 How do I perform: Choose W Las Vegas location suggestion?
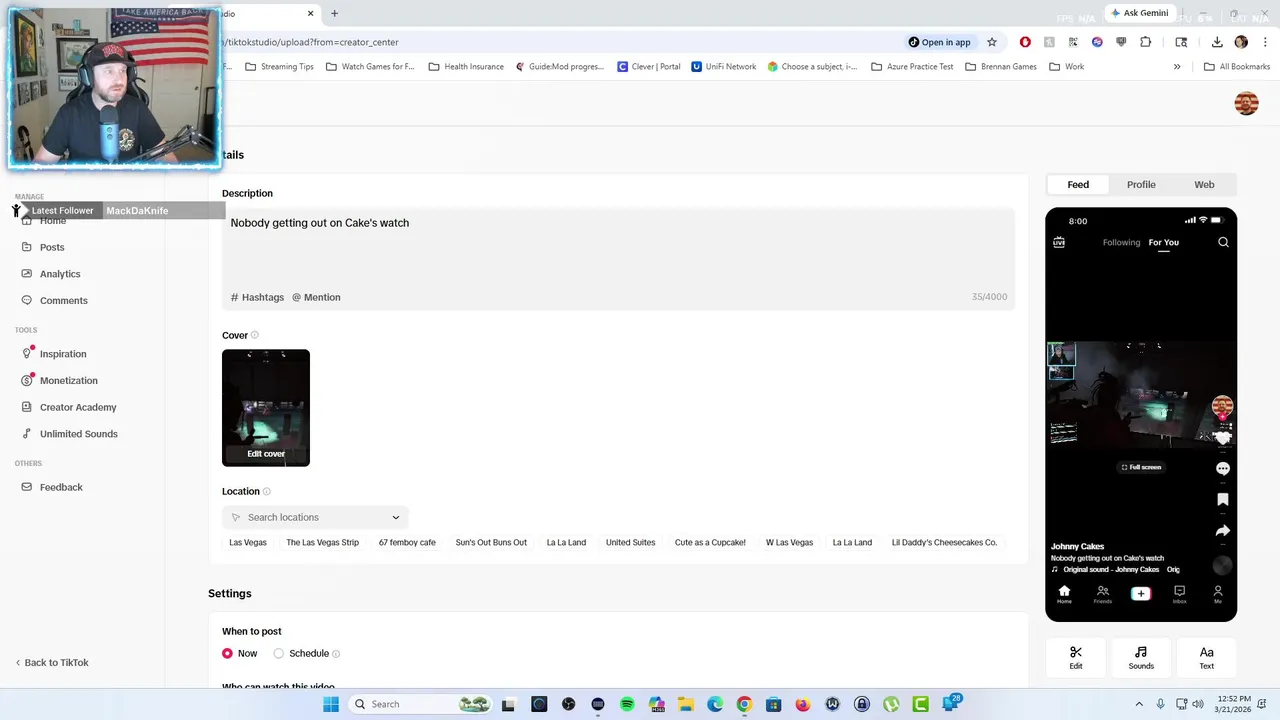click(x=789, y=543)
